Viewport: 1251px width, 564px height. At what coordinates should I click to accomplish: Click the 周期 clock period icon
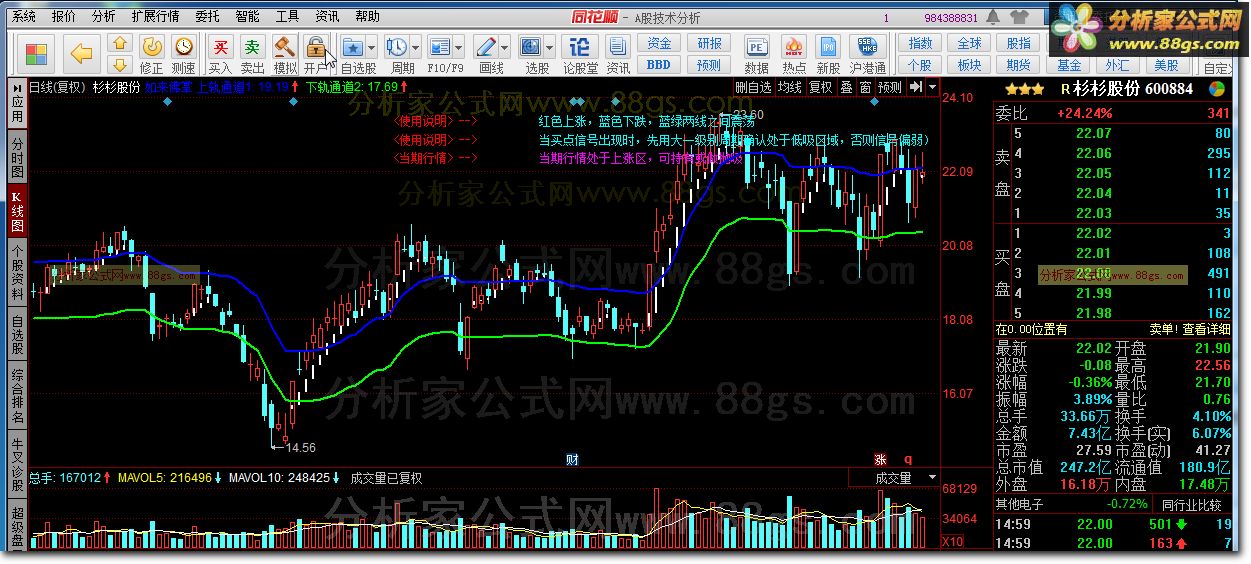tap(396, 47)
